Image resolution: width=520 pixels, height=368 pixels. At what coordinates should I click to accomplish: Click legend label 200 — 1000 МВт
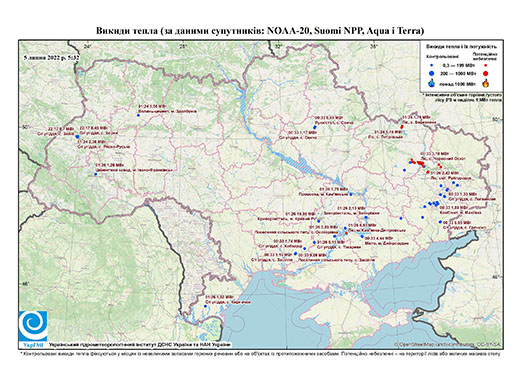click(458, 73)
